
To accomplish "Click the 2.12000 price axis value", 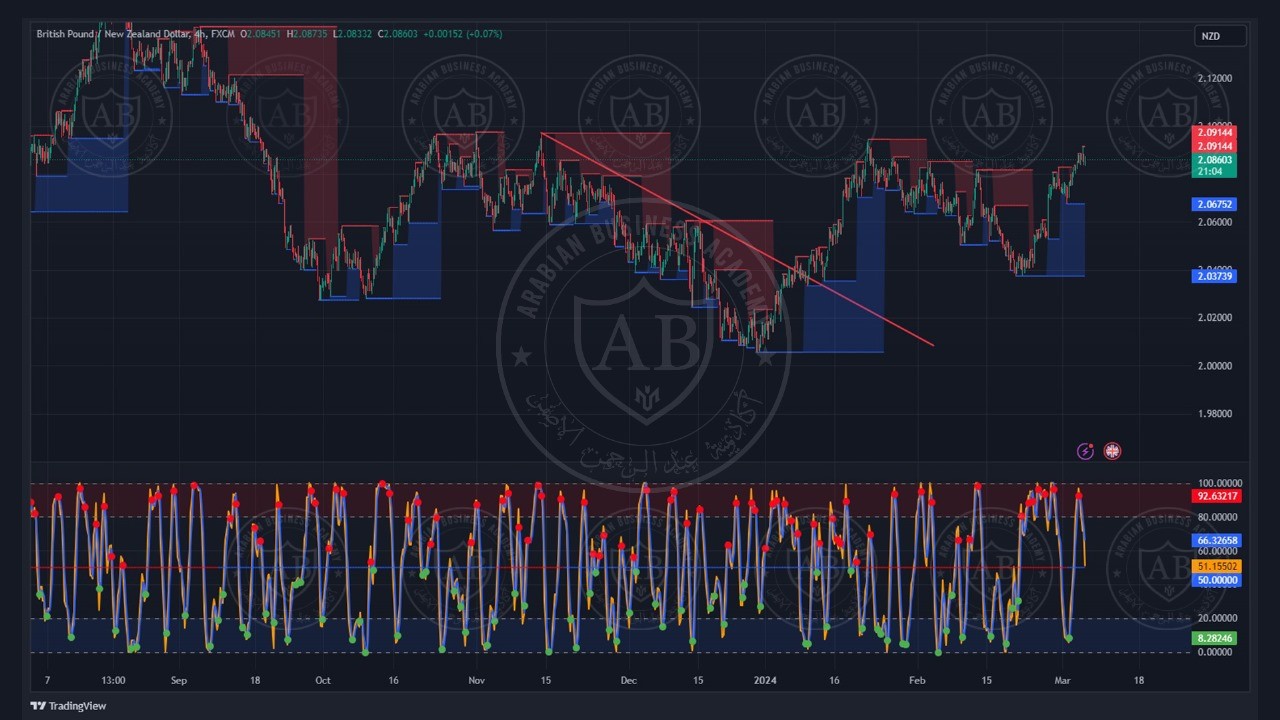I will [1214, 78].
